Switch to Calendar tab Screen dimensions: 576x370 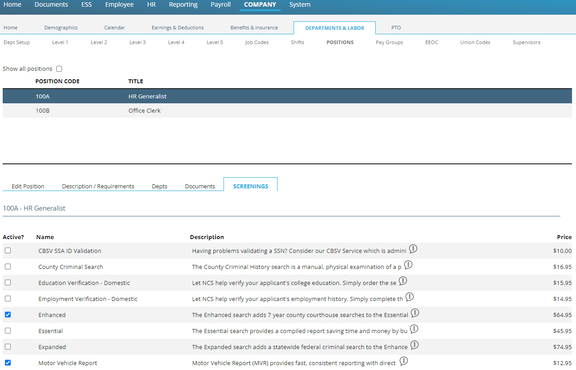coord(114,28)
